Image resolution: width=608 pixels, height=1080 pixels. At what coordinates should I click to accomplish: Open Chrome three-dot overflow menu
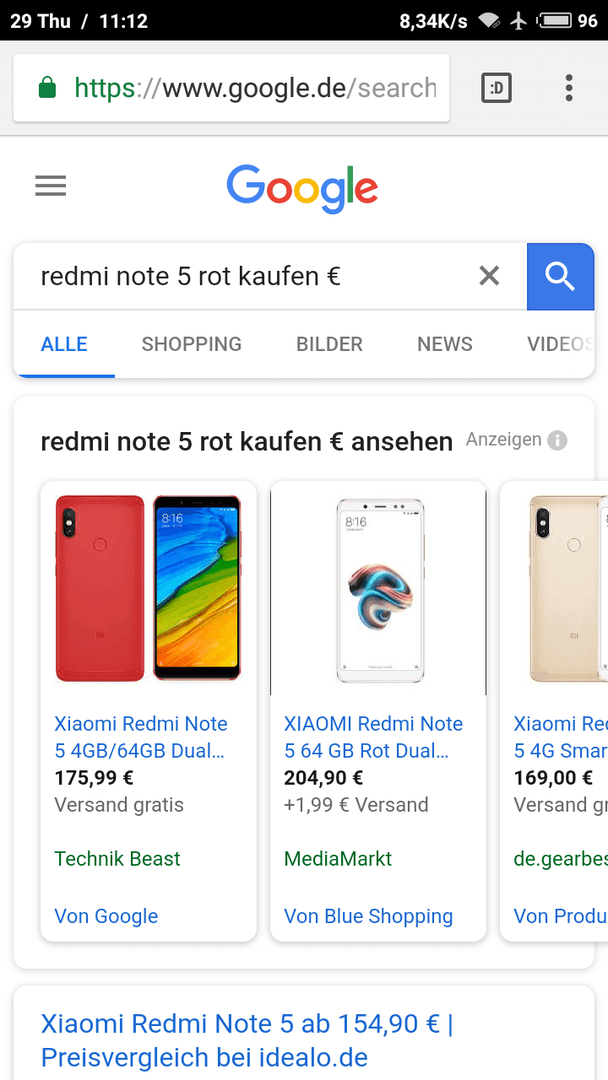569,87
